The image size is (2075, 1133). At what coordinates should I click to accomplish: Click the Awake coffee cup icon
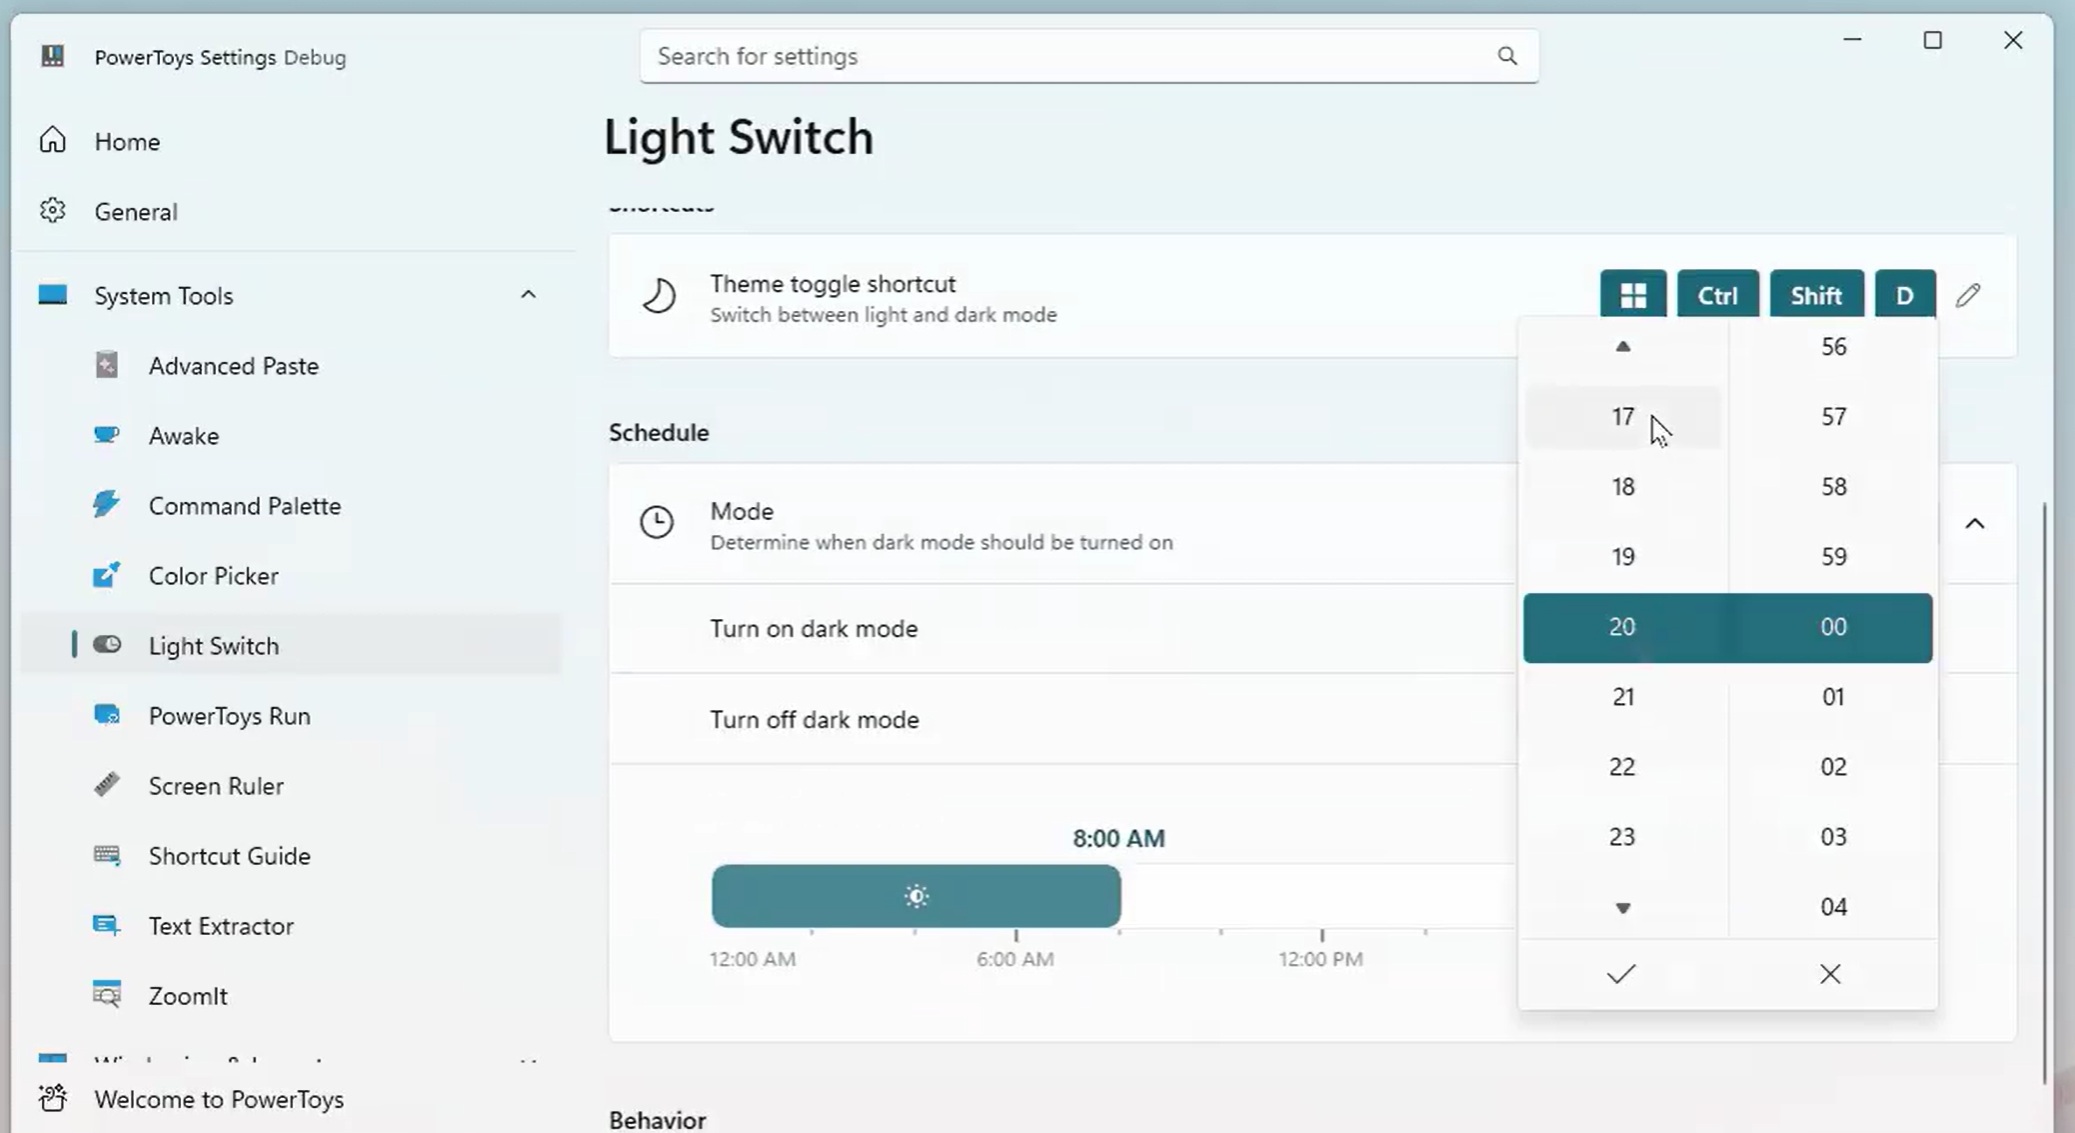tap(107, 435)
